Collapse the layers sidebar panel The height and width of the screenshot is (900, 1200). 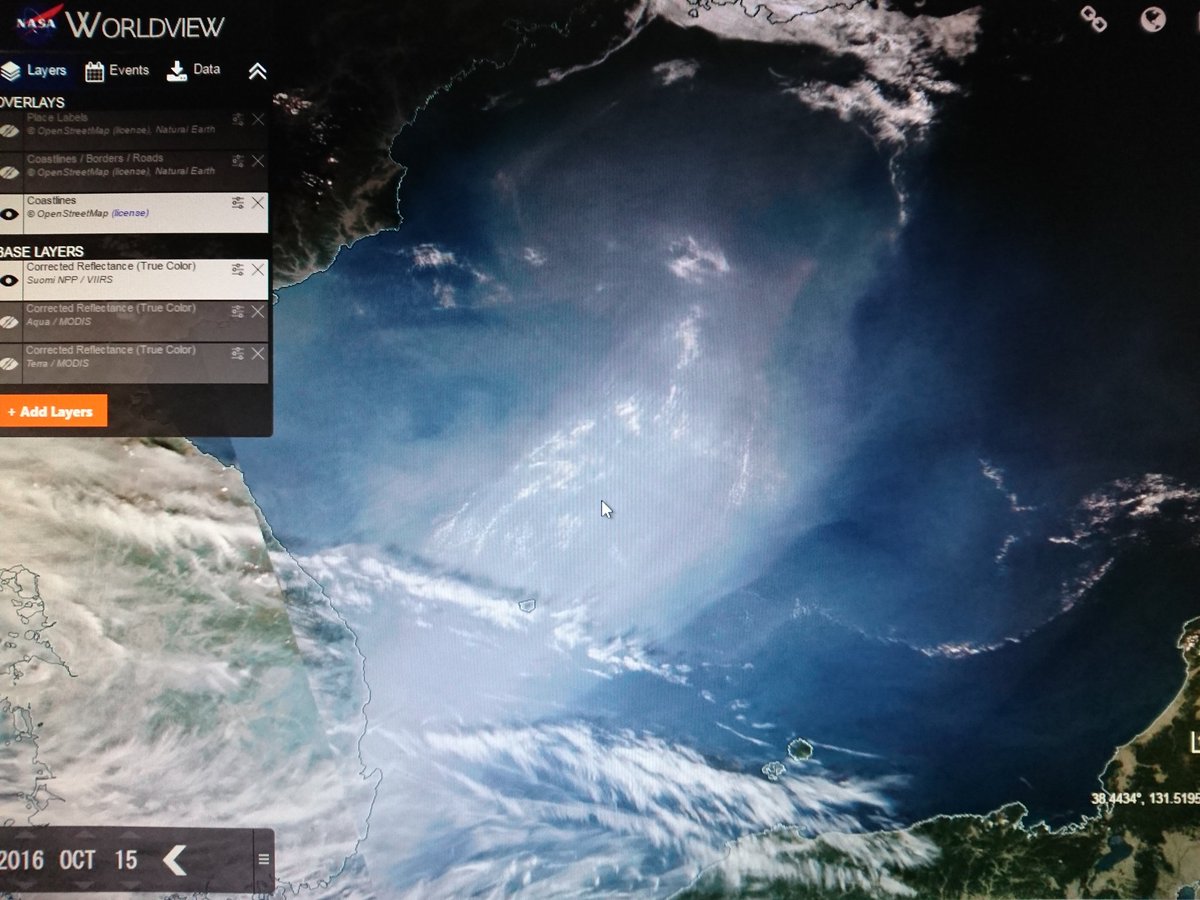(x=257, y=71)
